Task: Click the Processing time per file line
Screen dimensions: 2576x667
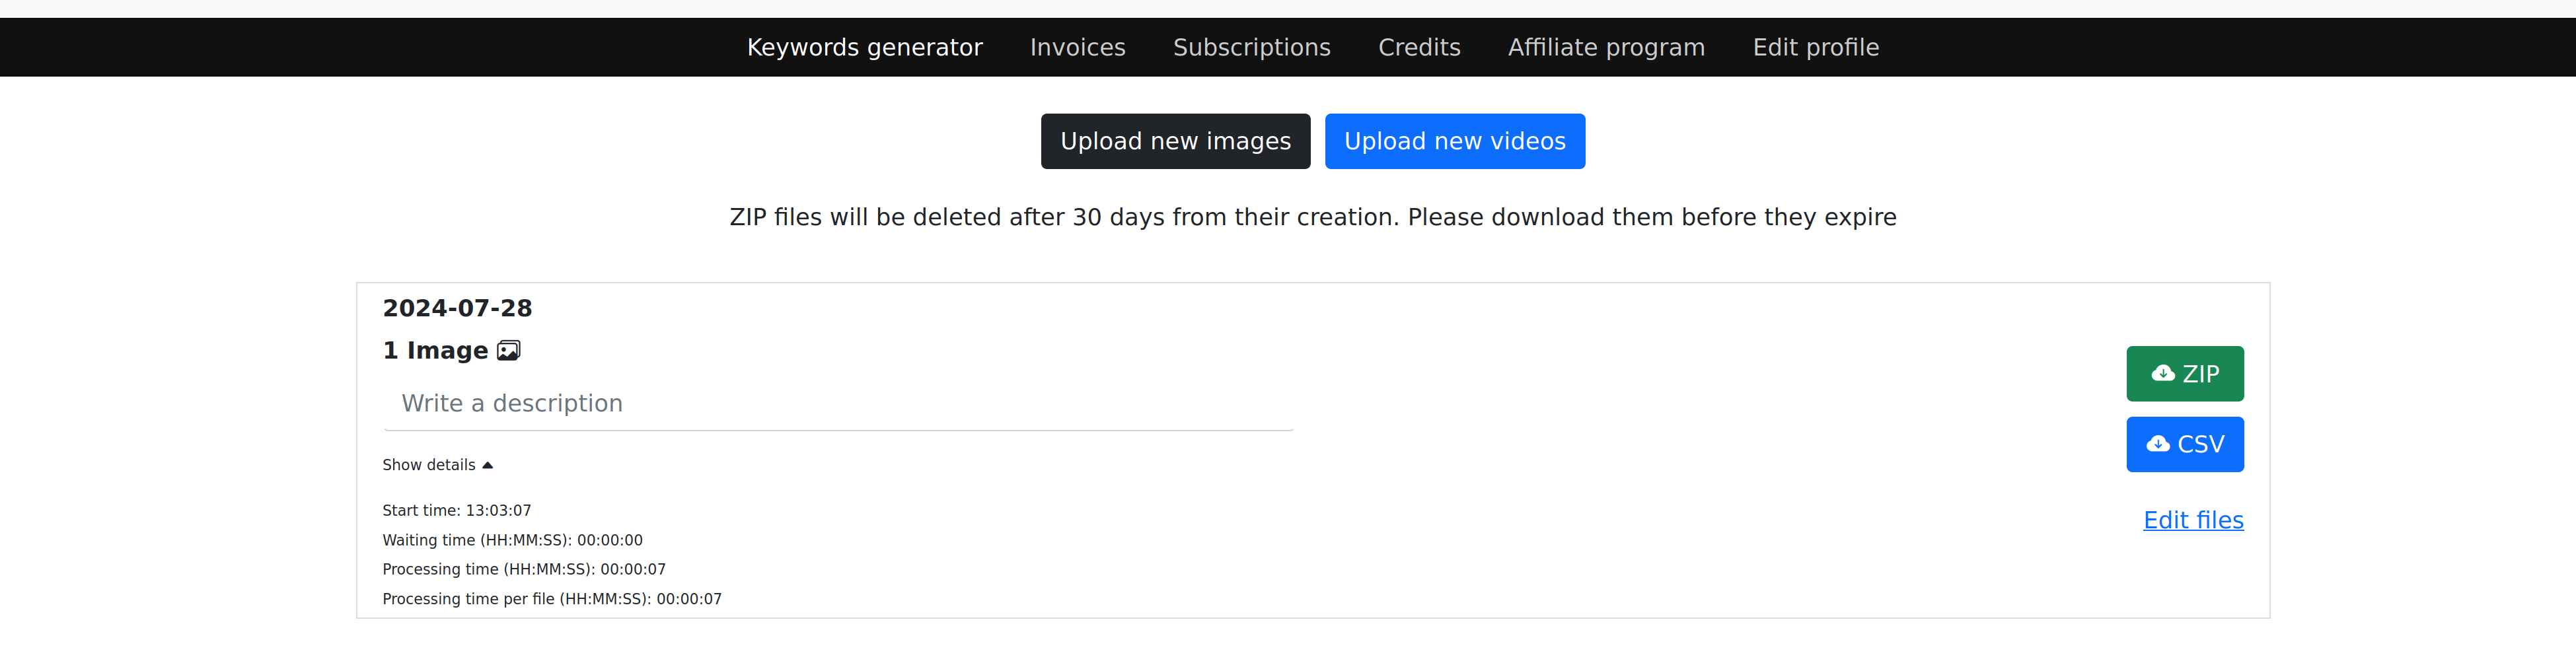Action: tap(551, 599)
